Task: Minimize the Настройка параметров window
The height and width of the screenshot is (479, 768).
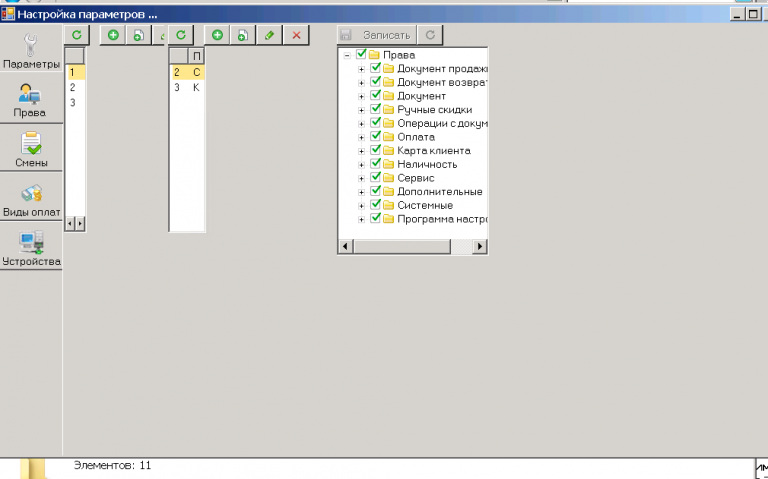Action: pyautogui.click(x=738, y=14)
